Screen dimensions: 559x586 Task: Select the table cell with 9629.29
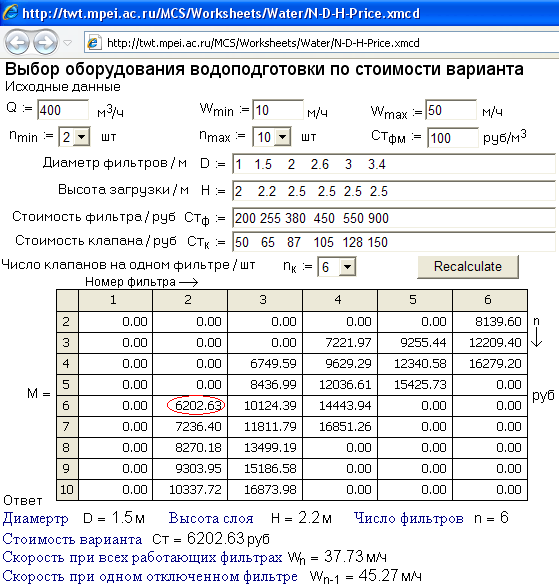[340, 363]
